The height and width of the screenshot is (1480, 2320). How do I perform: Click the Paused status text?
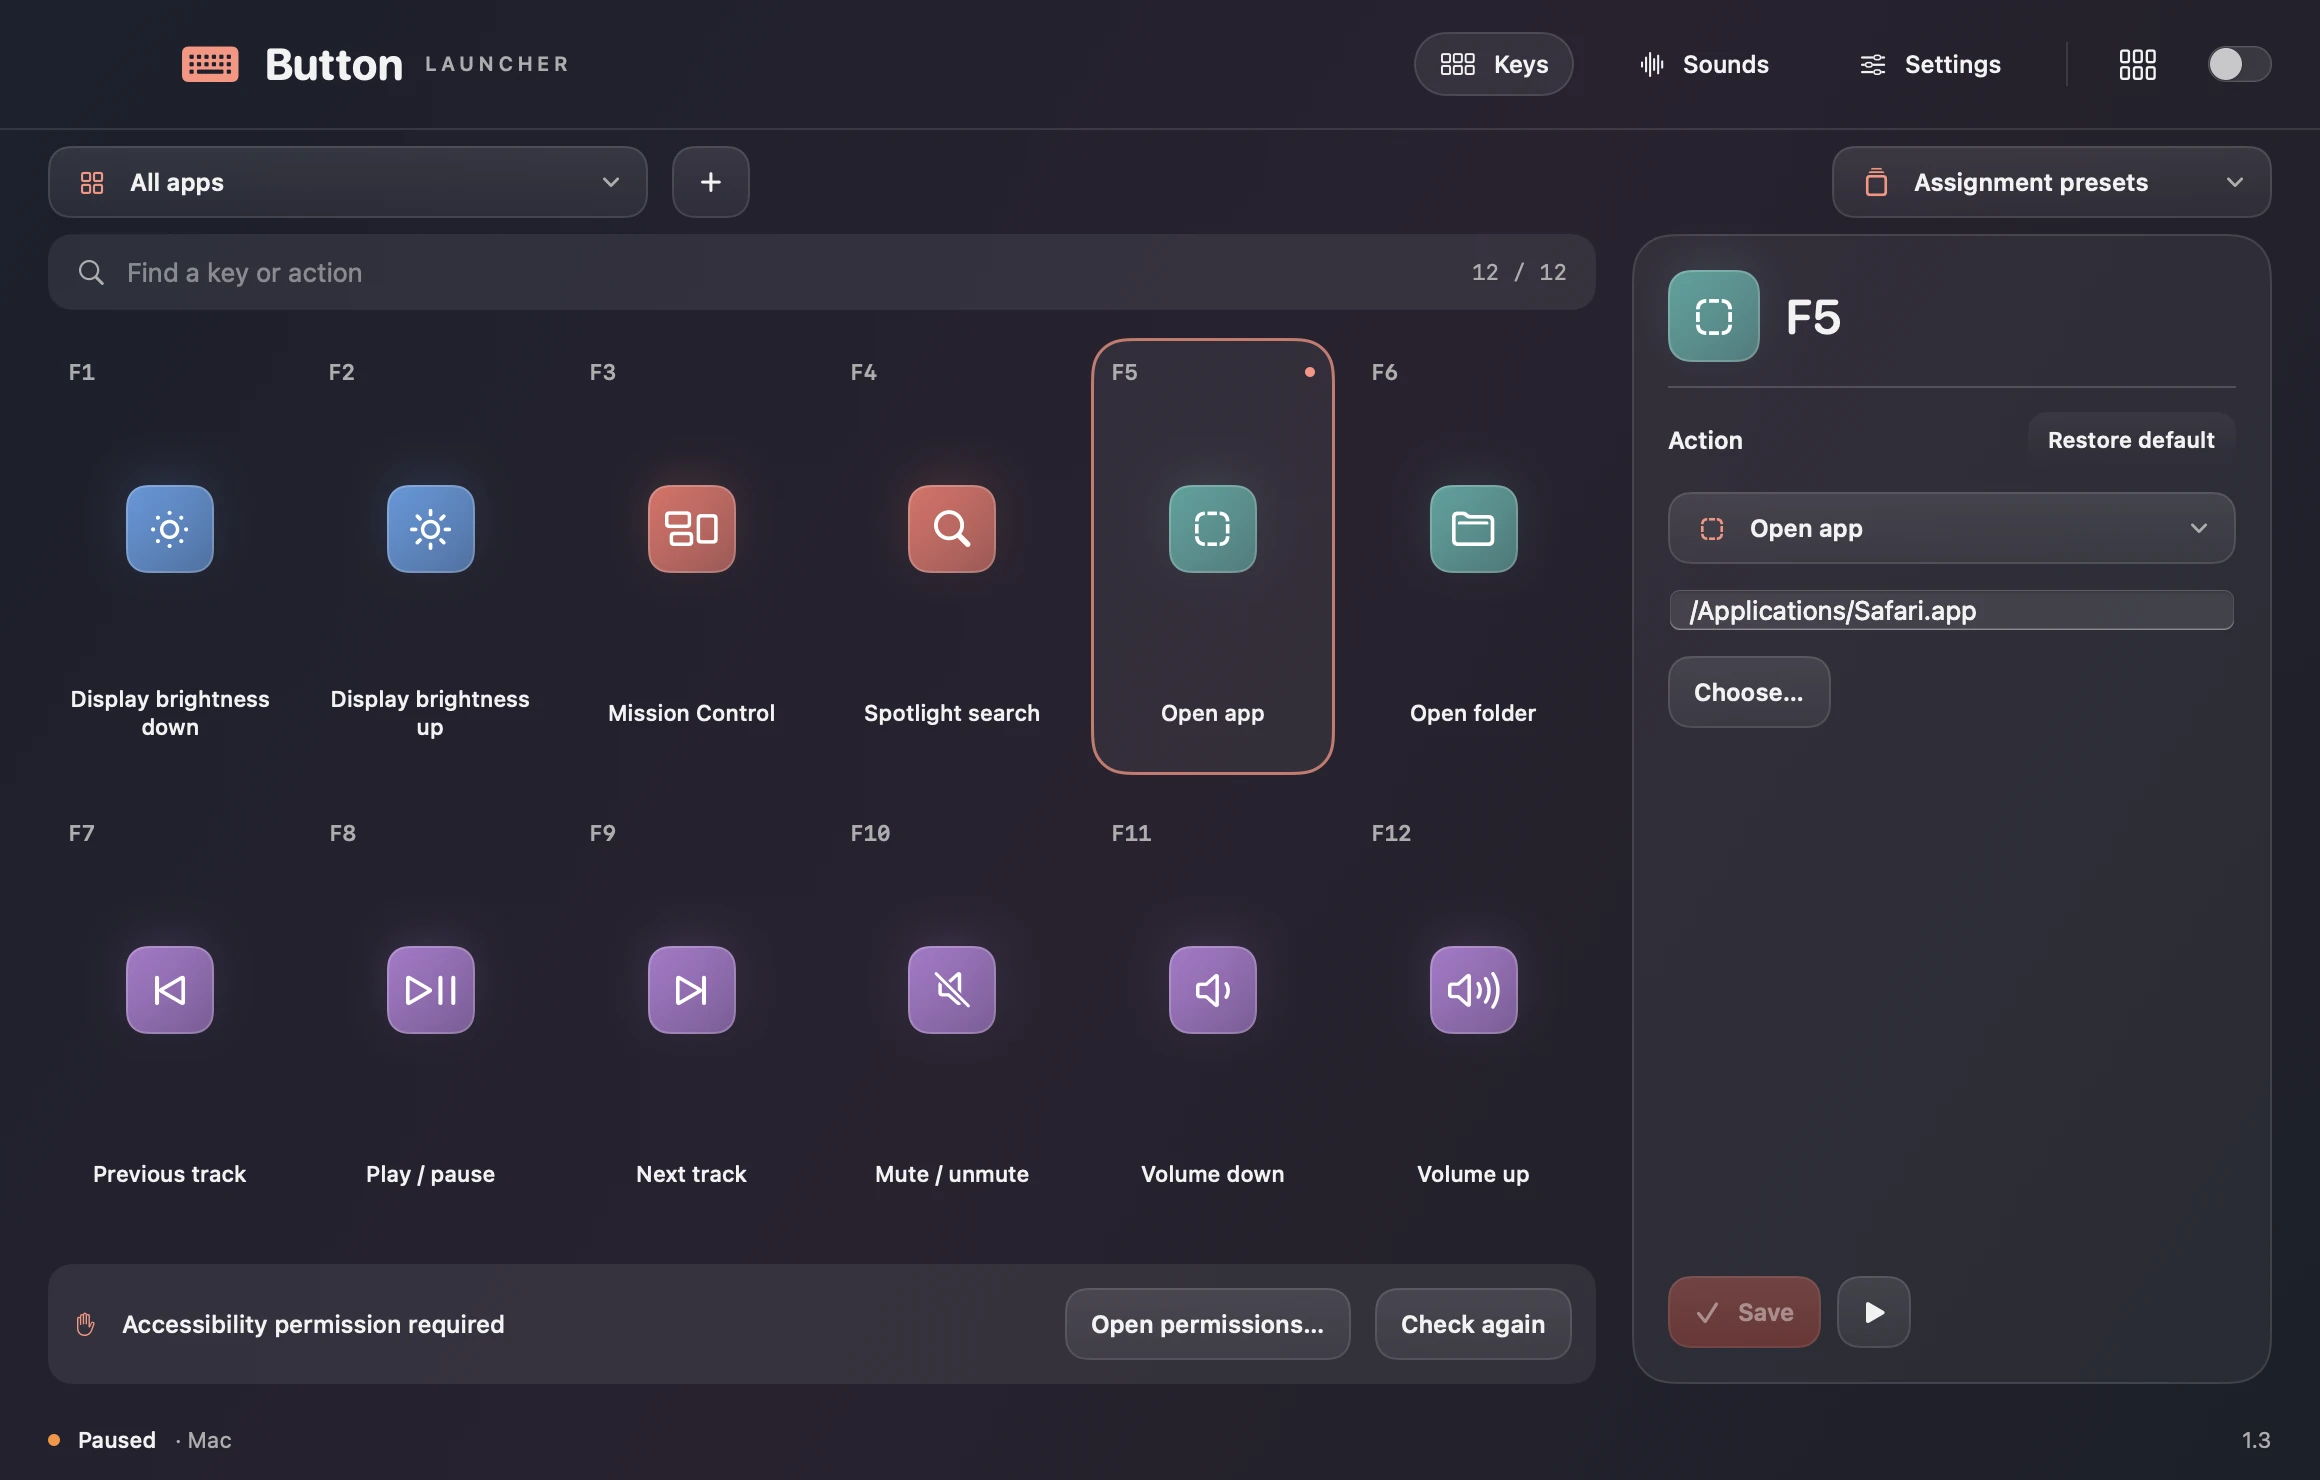click(117, 1440)
